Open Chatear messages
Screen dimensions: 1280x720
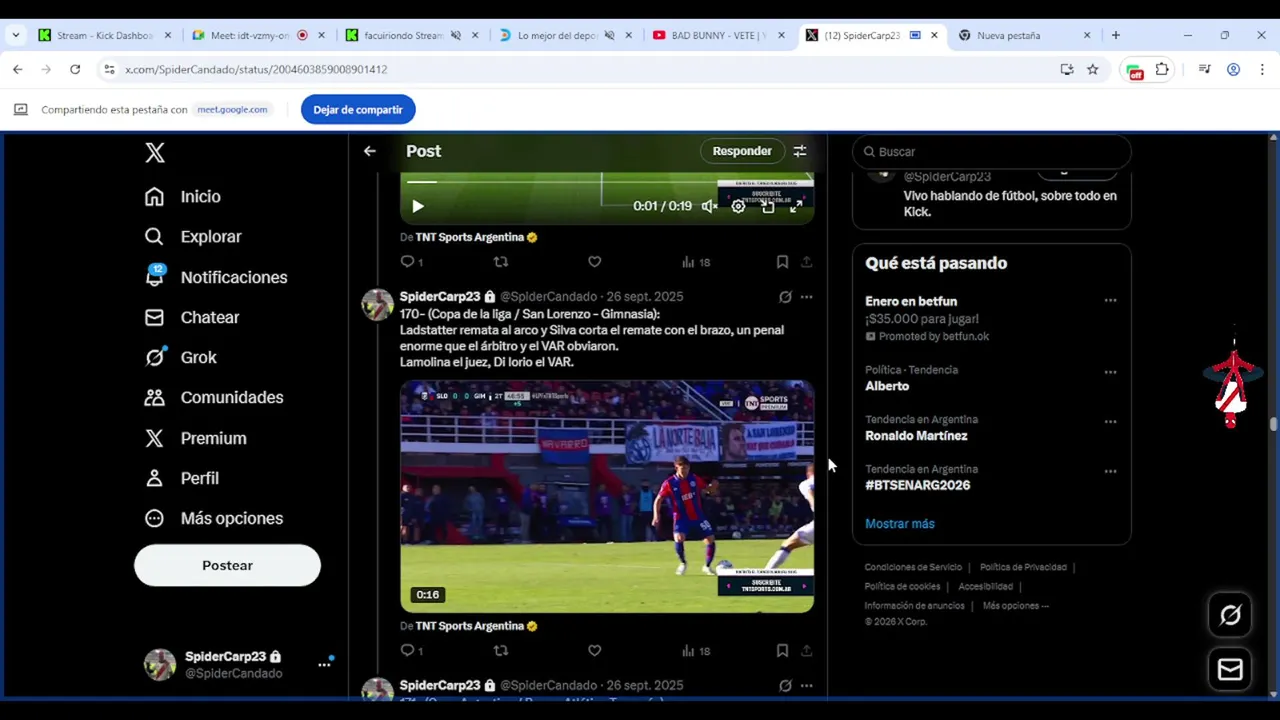(x=191, y=317)
